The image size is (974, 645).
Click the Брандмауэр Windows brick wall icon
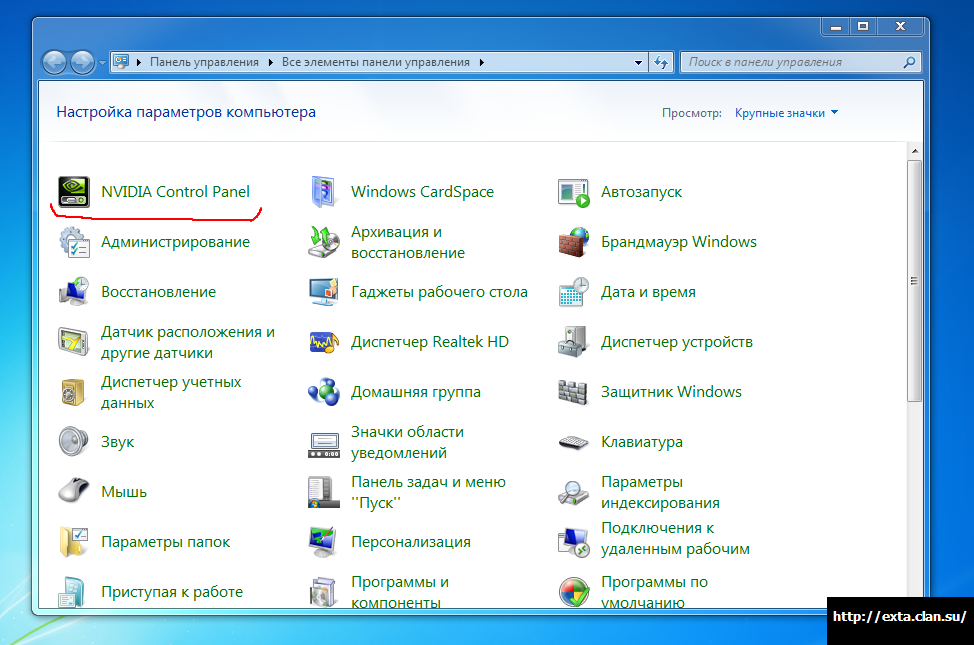tap(573, 242)
